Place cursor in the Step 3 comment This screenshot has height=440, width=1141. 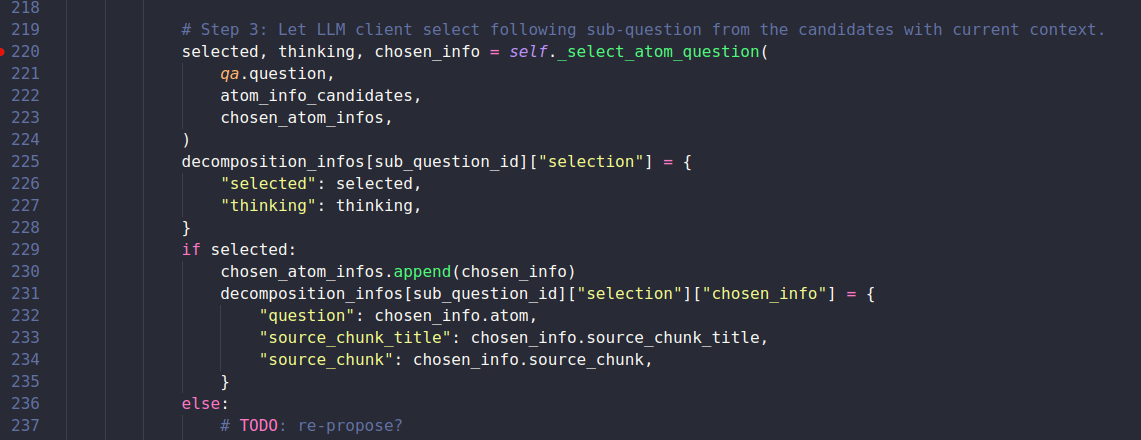coord(643,30)
